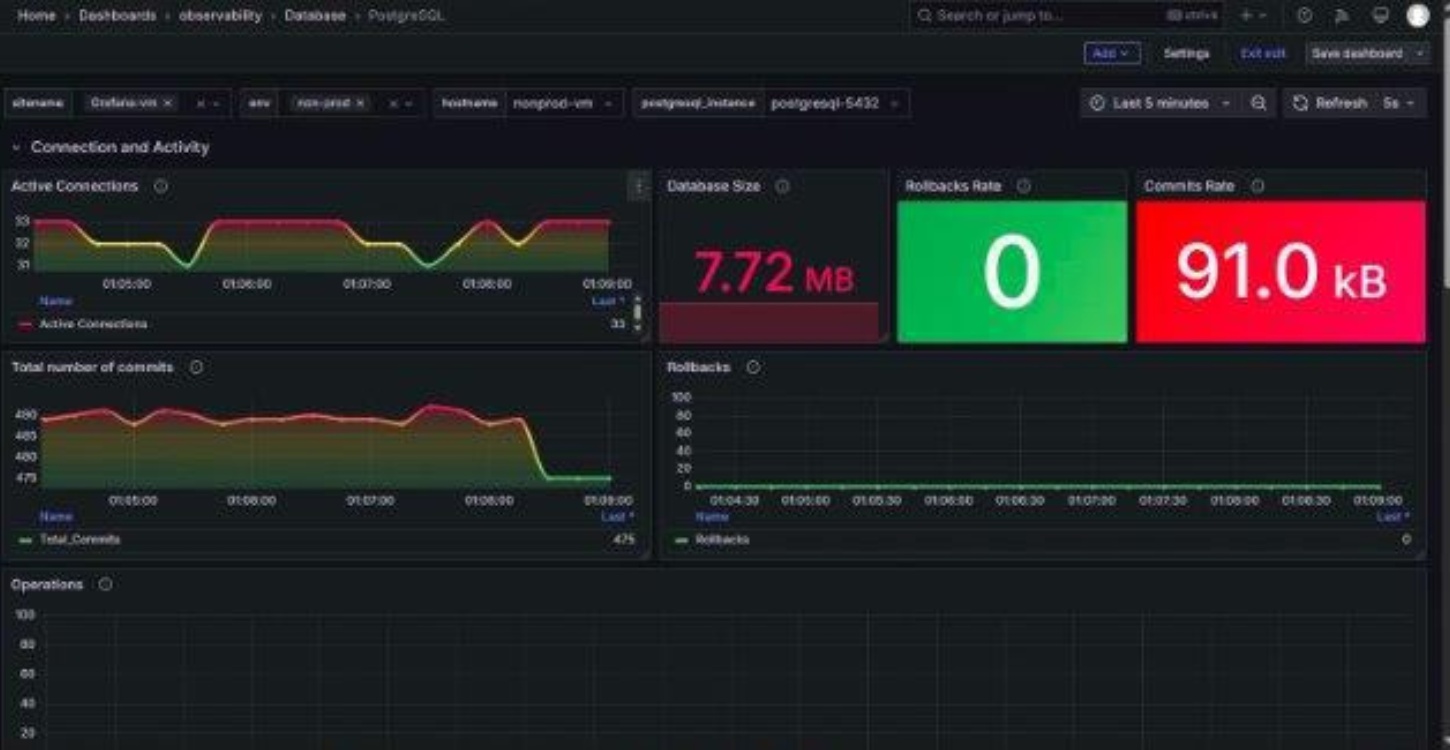Collapse the Connection and Activity row
This screenshot has width=1450, height=750.
(x=17, y=147)
